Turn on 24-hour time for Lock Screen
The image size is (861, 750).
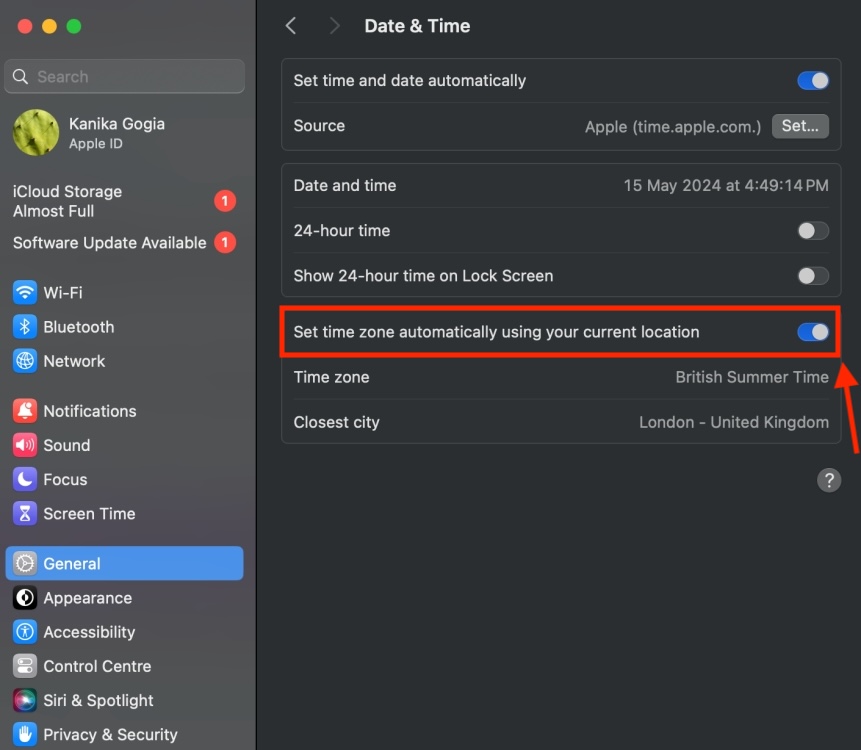coord(812,275)
